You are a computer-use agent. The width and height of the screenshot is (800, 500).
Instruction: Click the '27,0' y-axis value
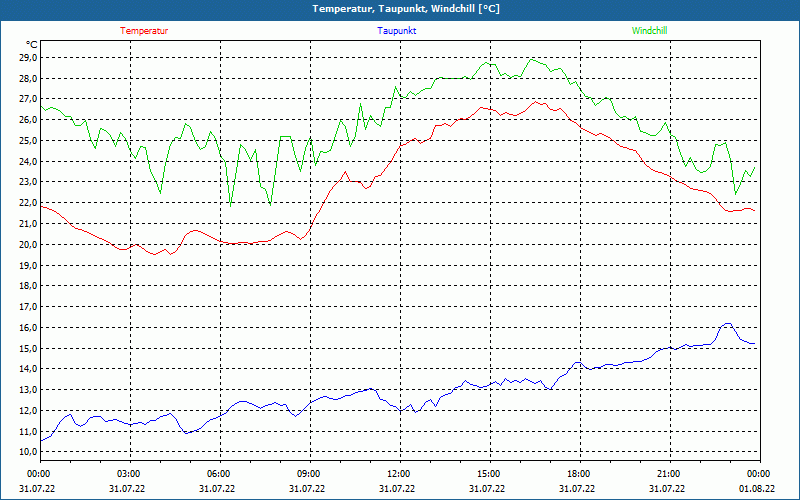tap(29, 99)
